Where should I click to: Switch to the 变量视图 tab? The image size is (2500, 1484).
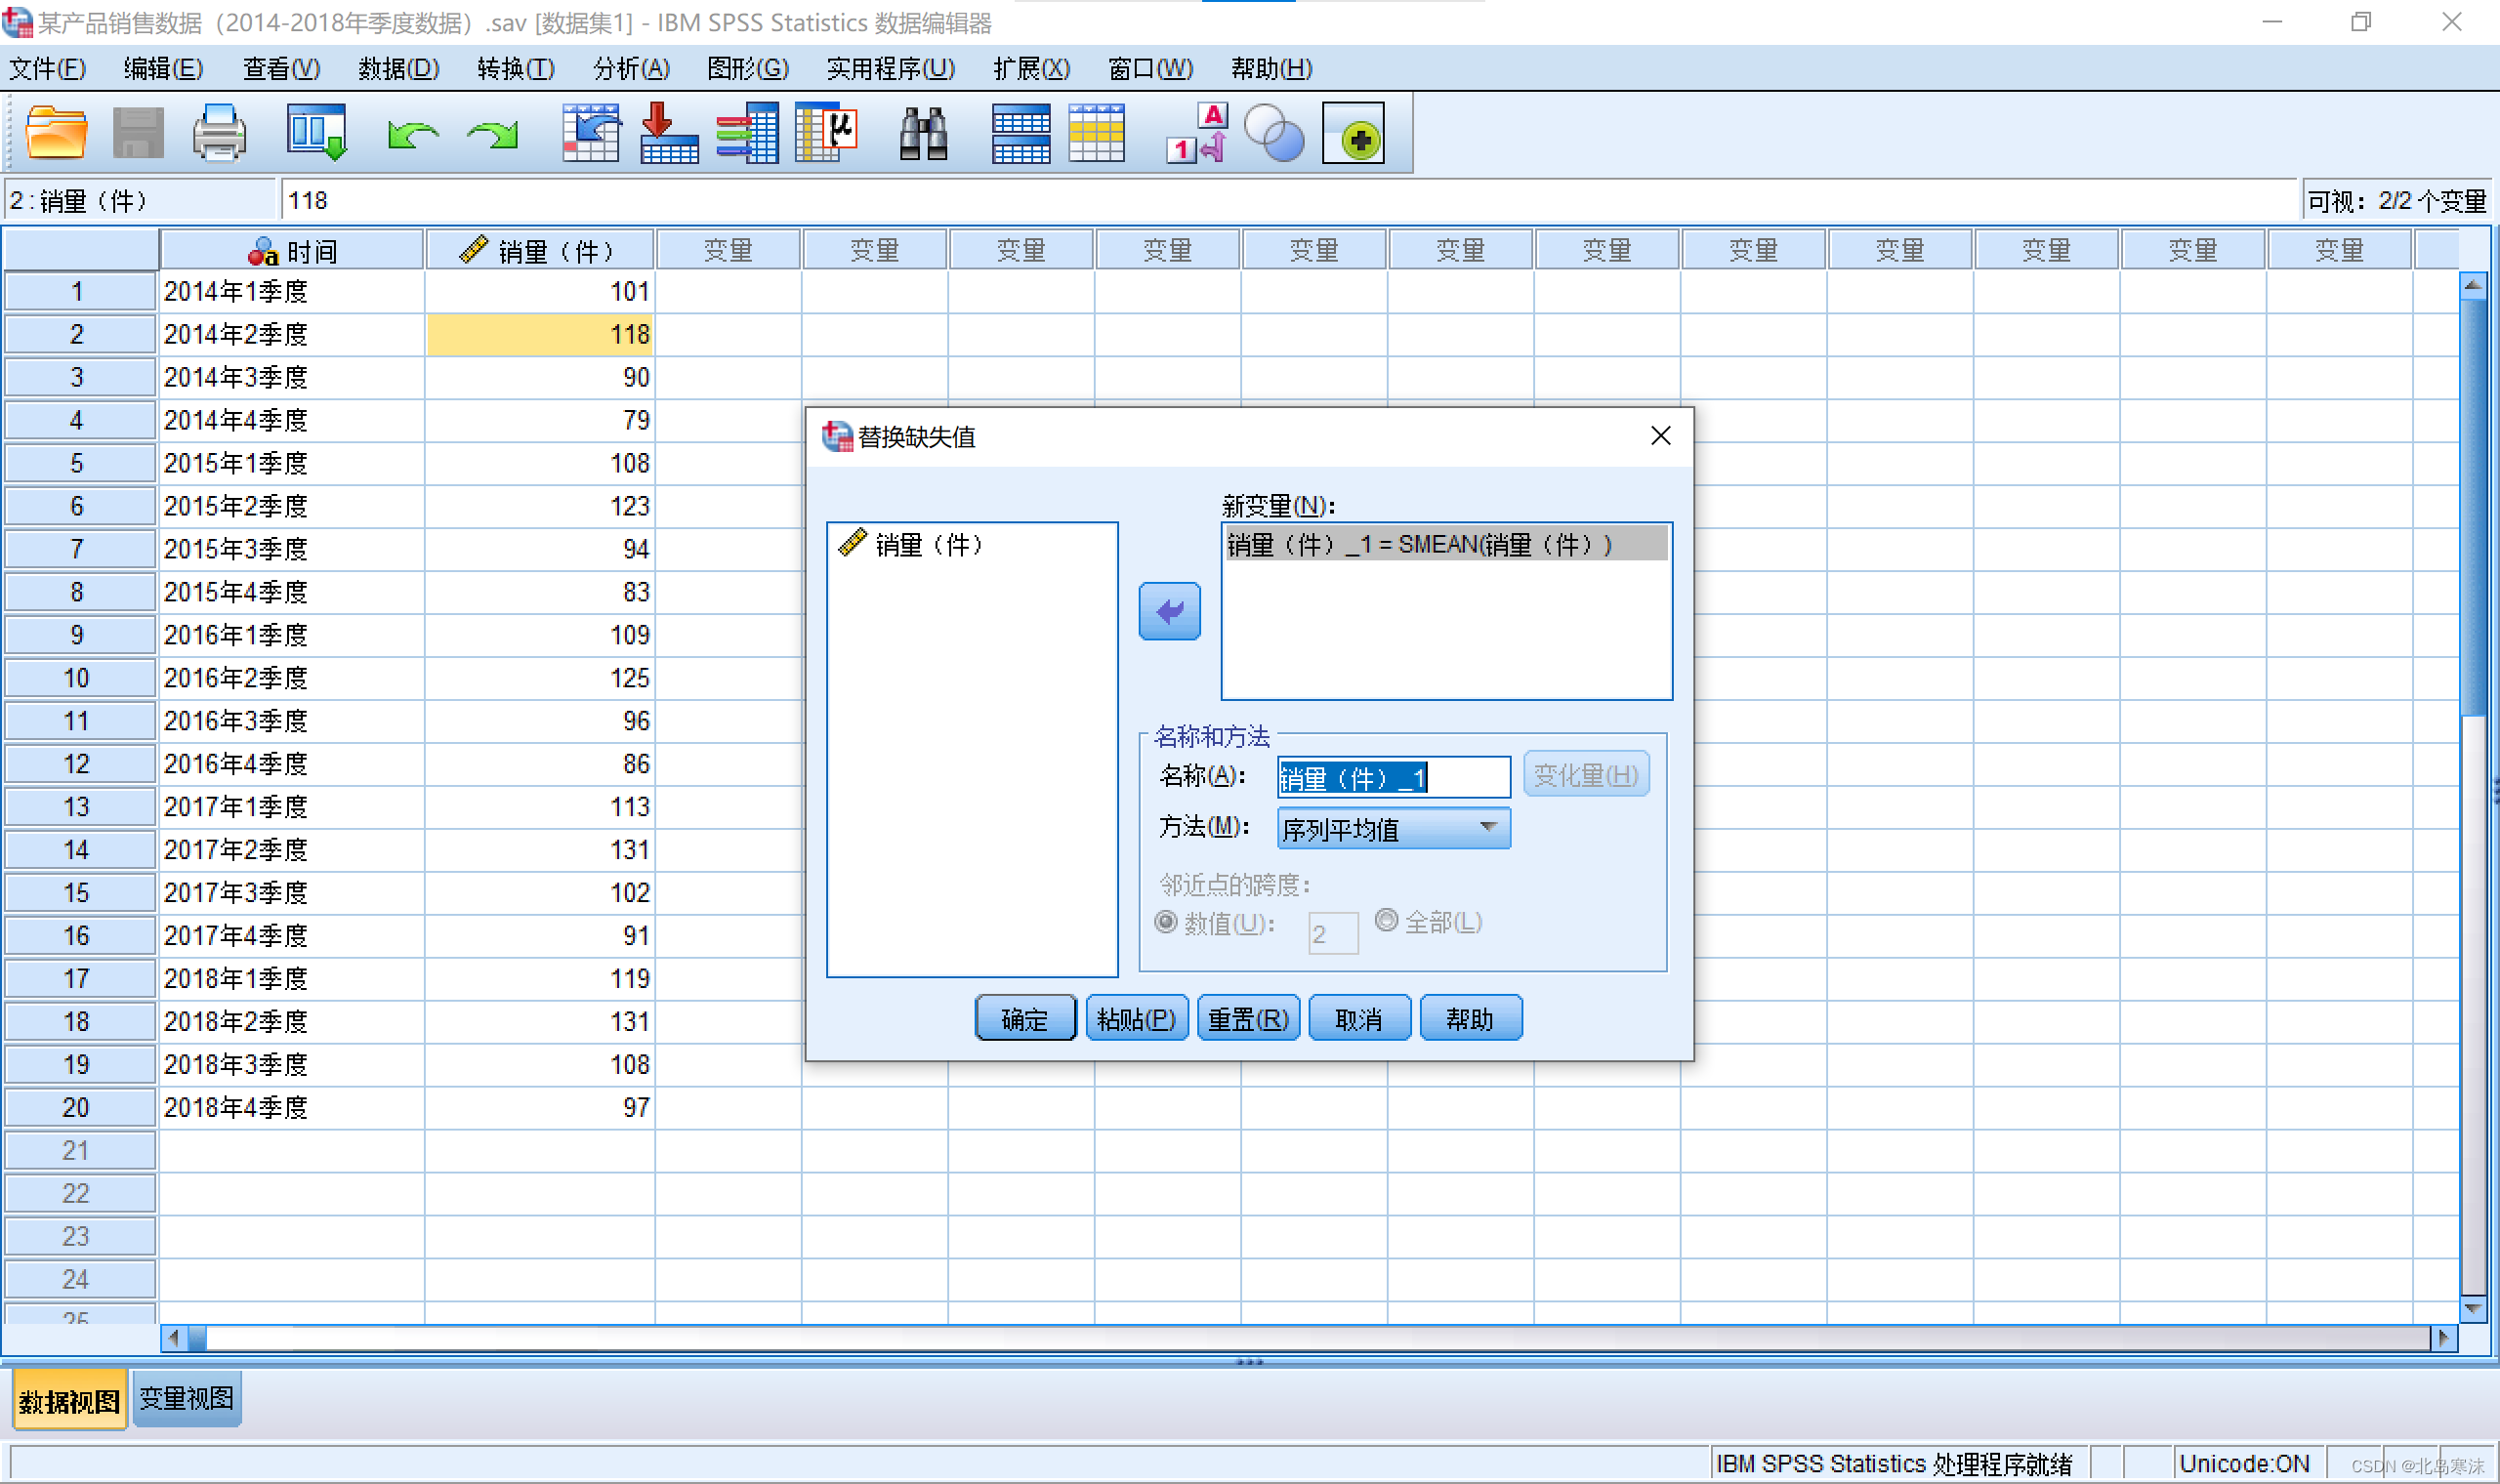(186, 1398)
